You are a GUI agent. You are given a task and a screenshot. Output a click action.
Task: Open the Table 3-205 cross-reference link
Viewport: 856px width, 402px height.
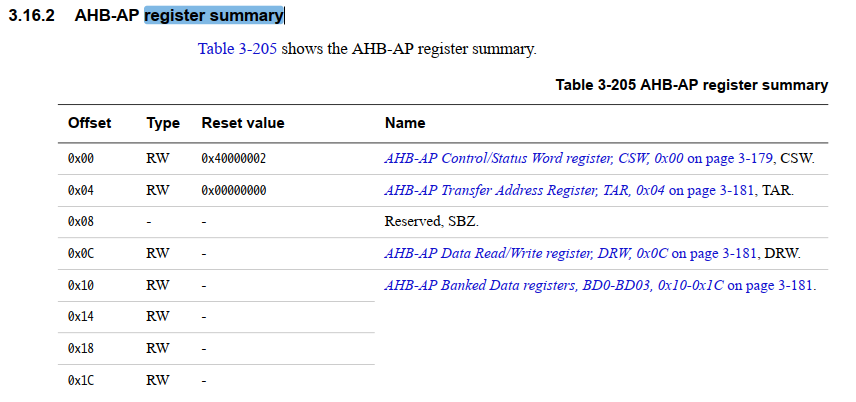pyautogui.click(x=236, y=48)
